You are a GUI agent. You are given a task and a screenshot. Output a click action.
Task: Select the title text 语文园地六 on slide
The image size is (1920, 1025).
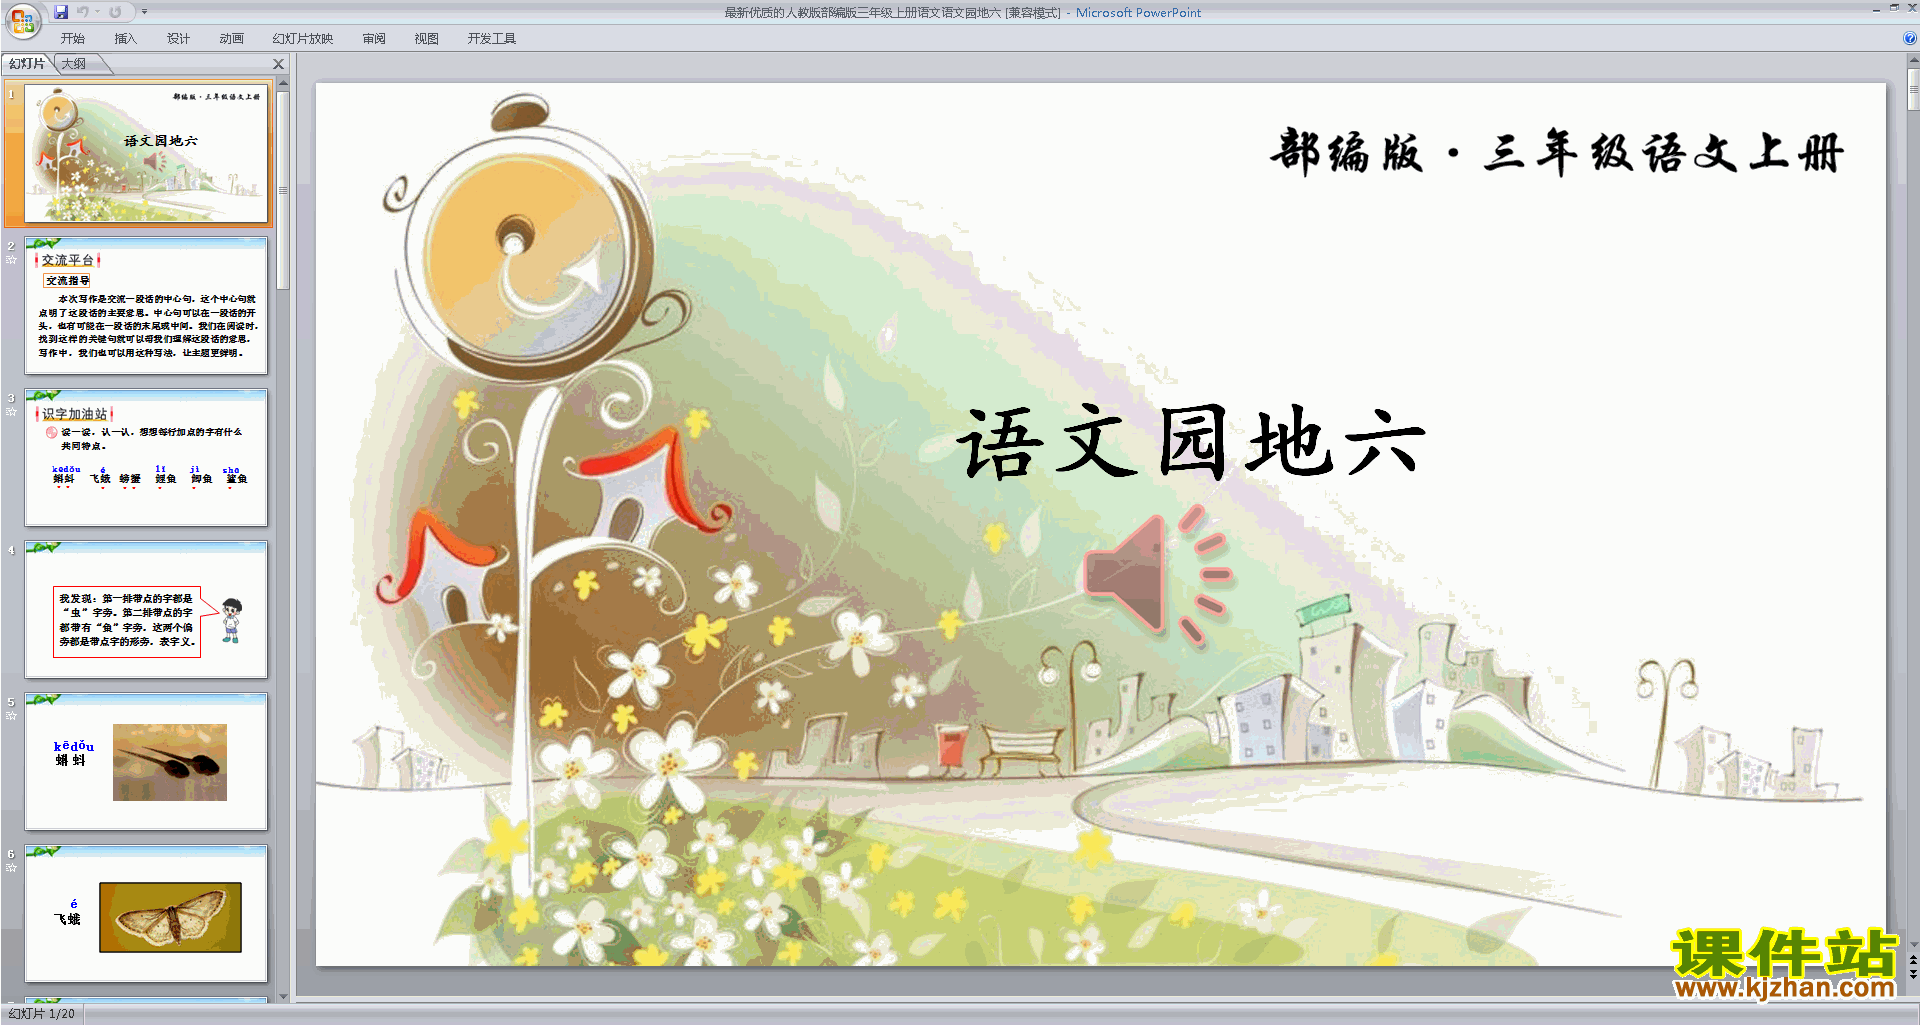point(1190,442)
